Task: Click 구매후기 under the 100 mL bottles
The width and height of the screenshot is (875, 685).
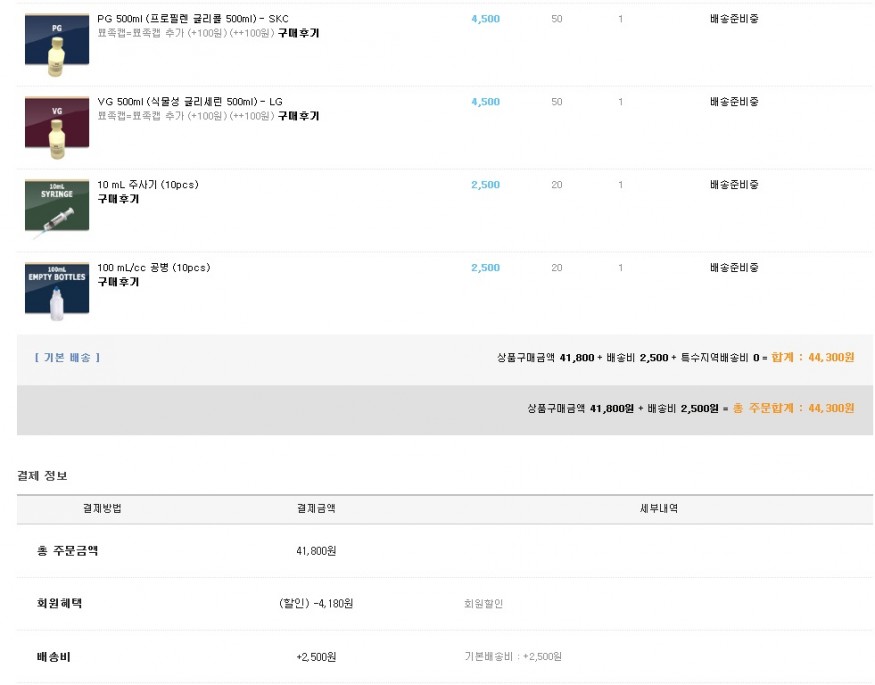Action: pyautogui.click(x=118, y=282)
